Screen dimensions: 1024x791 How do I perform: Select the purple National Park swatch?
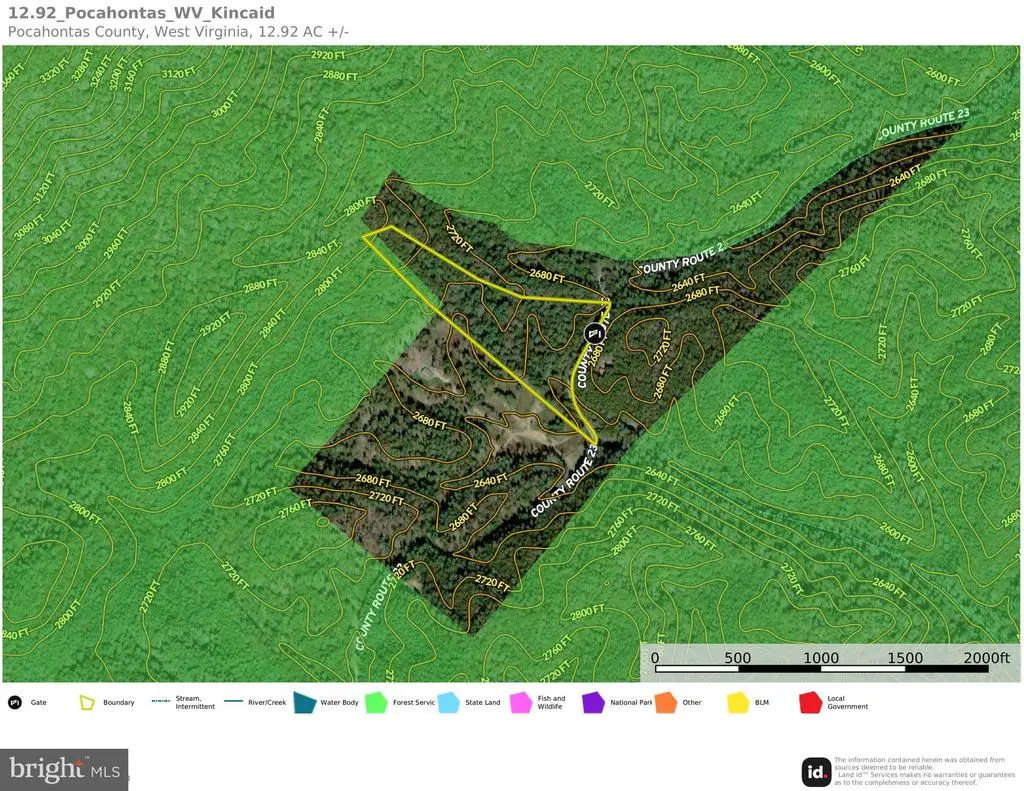coord(593,702)
